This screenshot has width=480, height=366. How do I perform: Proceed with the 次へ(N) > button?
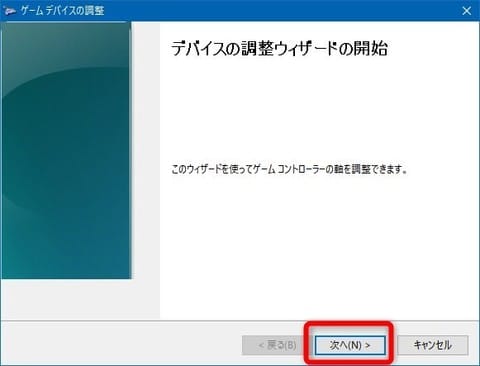click(350, 345)
